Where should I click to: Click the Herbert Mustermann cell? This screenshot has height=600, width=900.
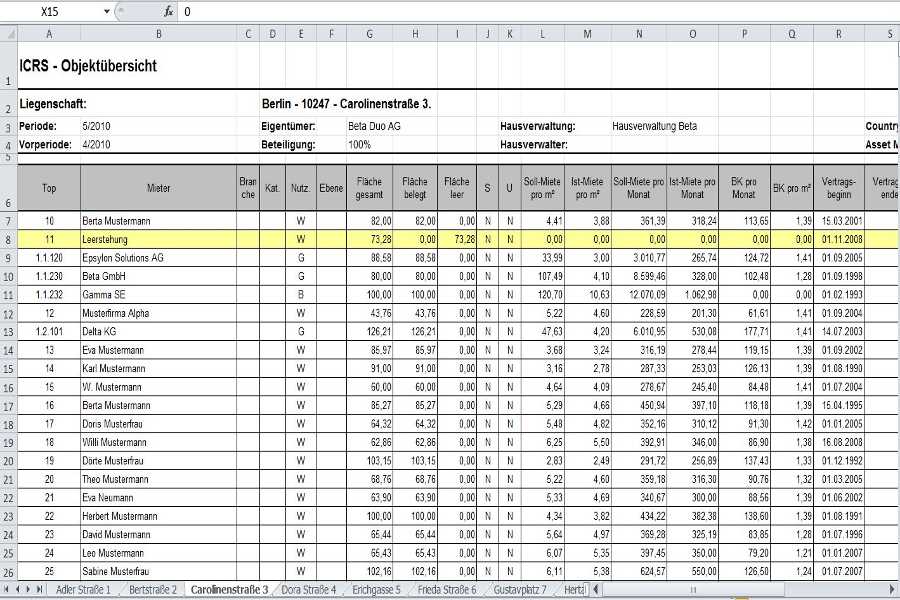click(x=158, y=516)
